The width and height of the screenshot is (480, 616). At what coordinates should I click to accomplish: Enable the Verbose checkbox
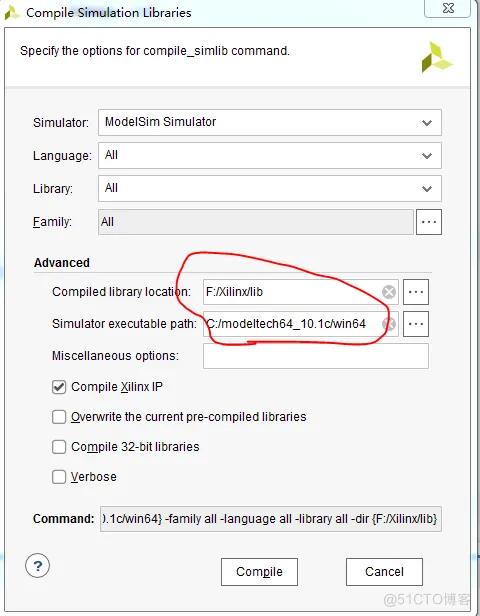(x=59, y=477)
